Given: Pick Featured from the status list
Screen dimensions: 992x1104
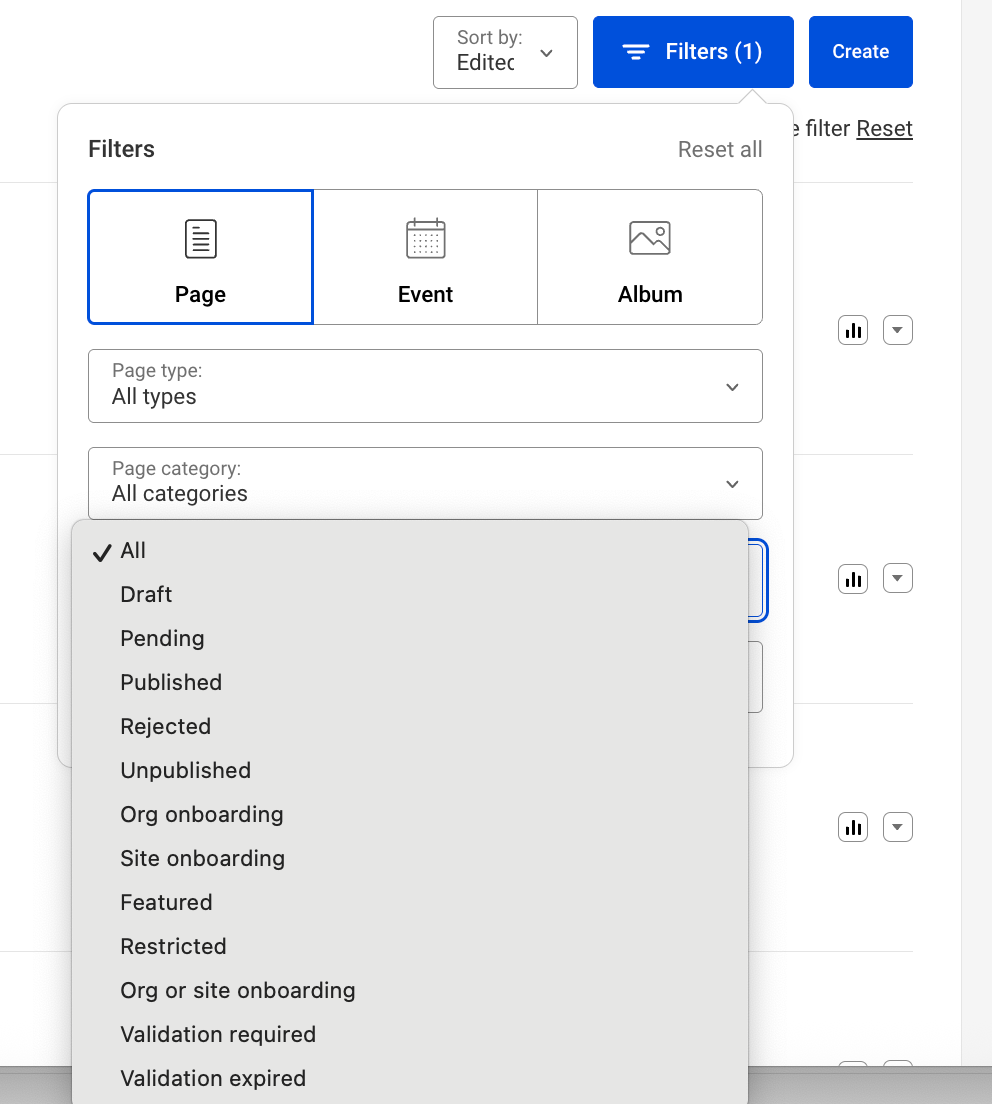Looking at the screenshot, I should 166,902.
